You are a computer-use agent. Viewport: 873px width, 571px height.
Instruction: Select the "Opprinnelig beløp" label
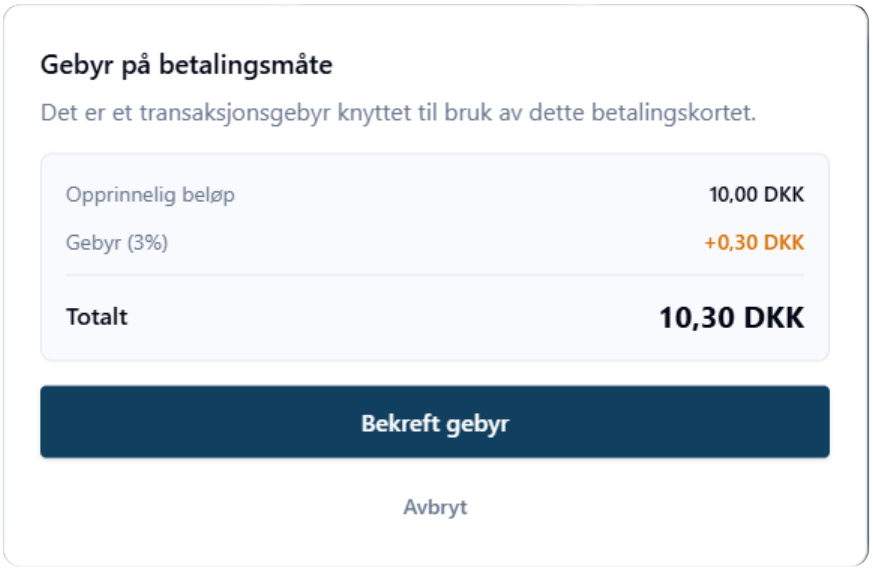point(150,194)
